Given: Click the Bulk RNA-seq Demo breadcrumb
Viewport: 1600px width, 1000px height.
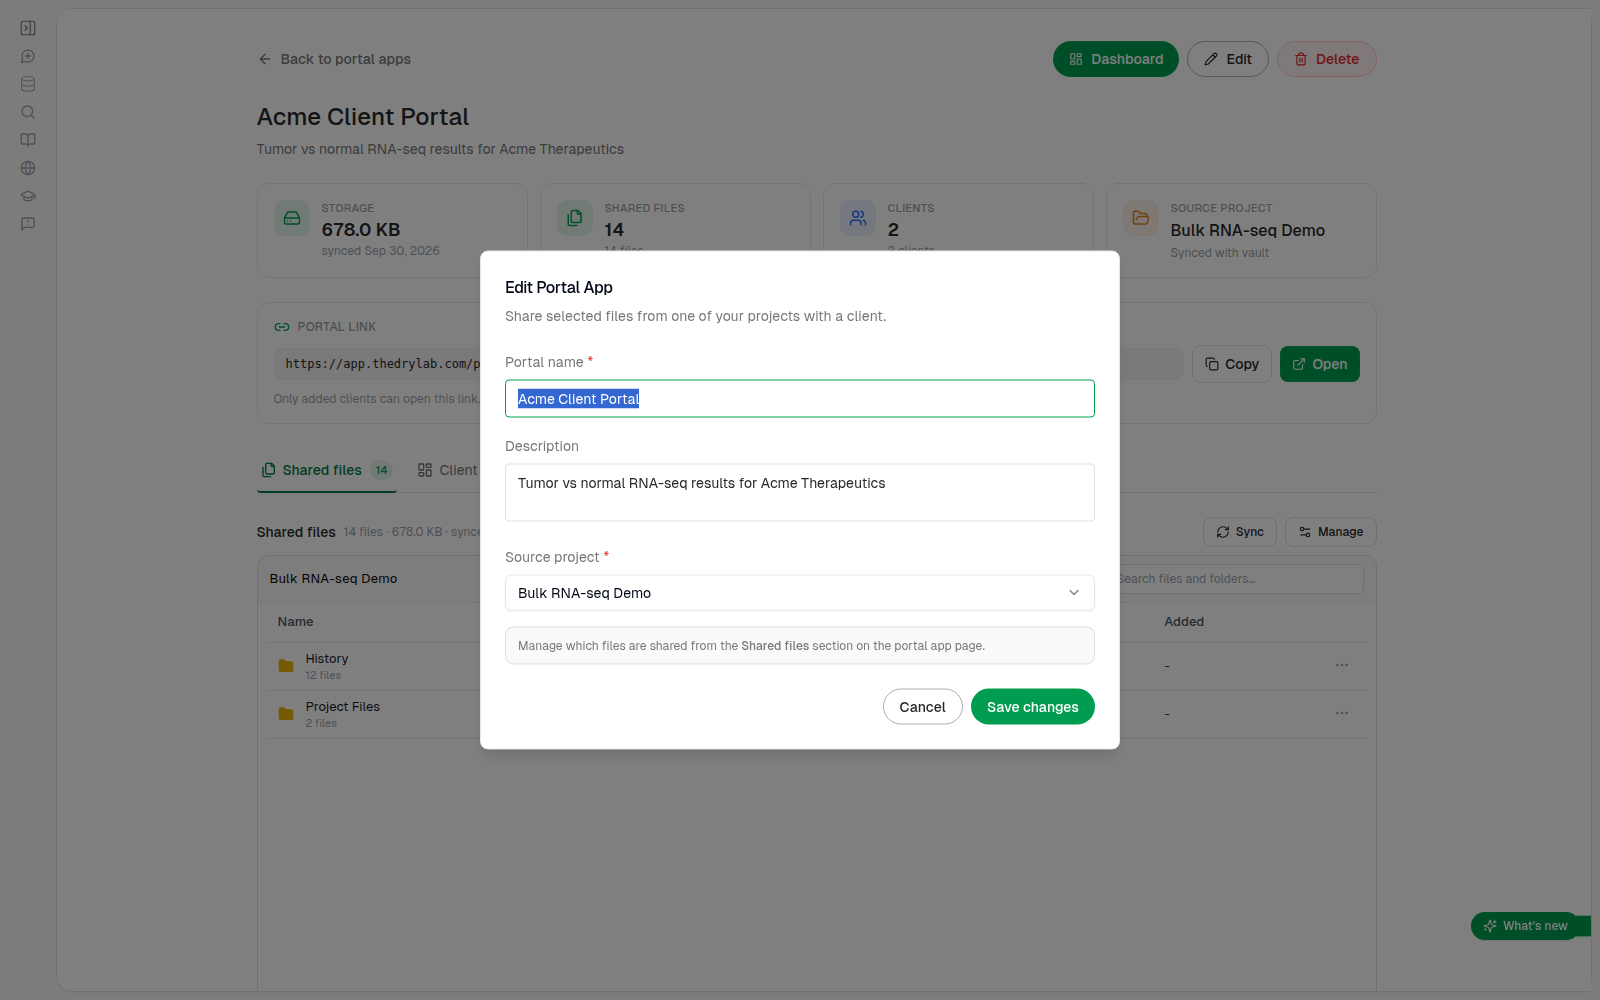Looking at the screenshot, I should pos(334,579).
